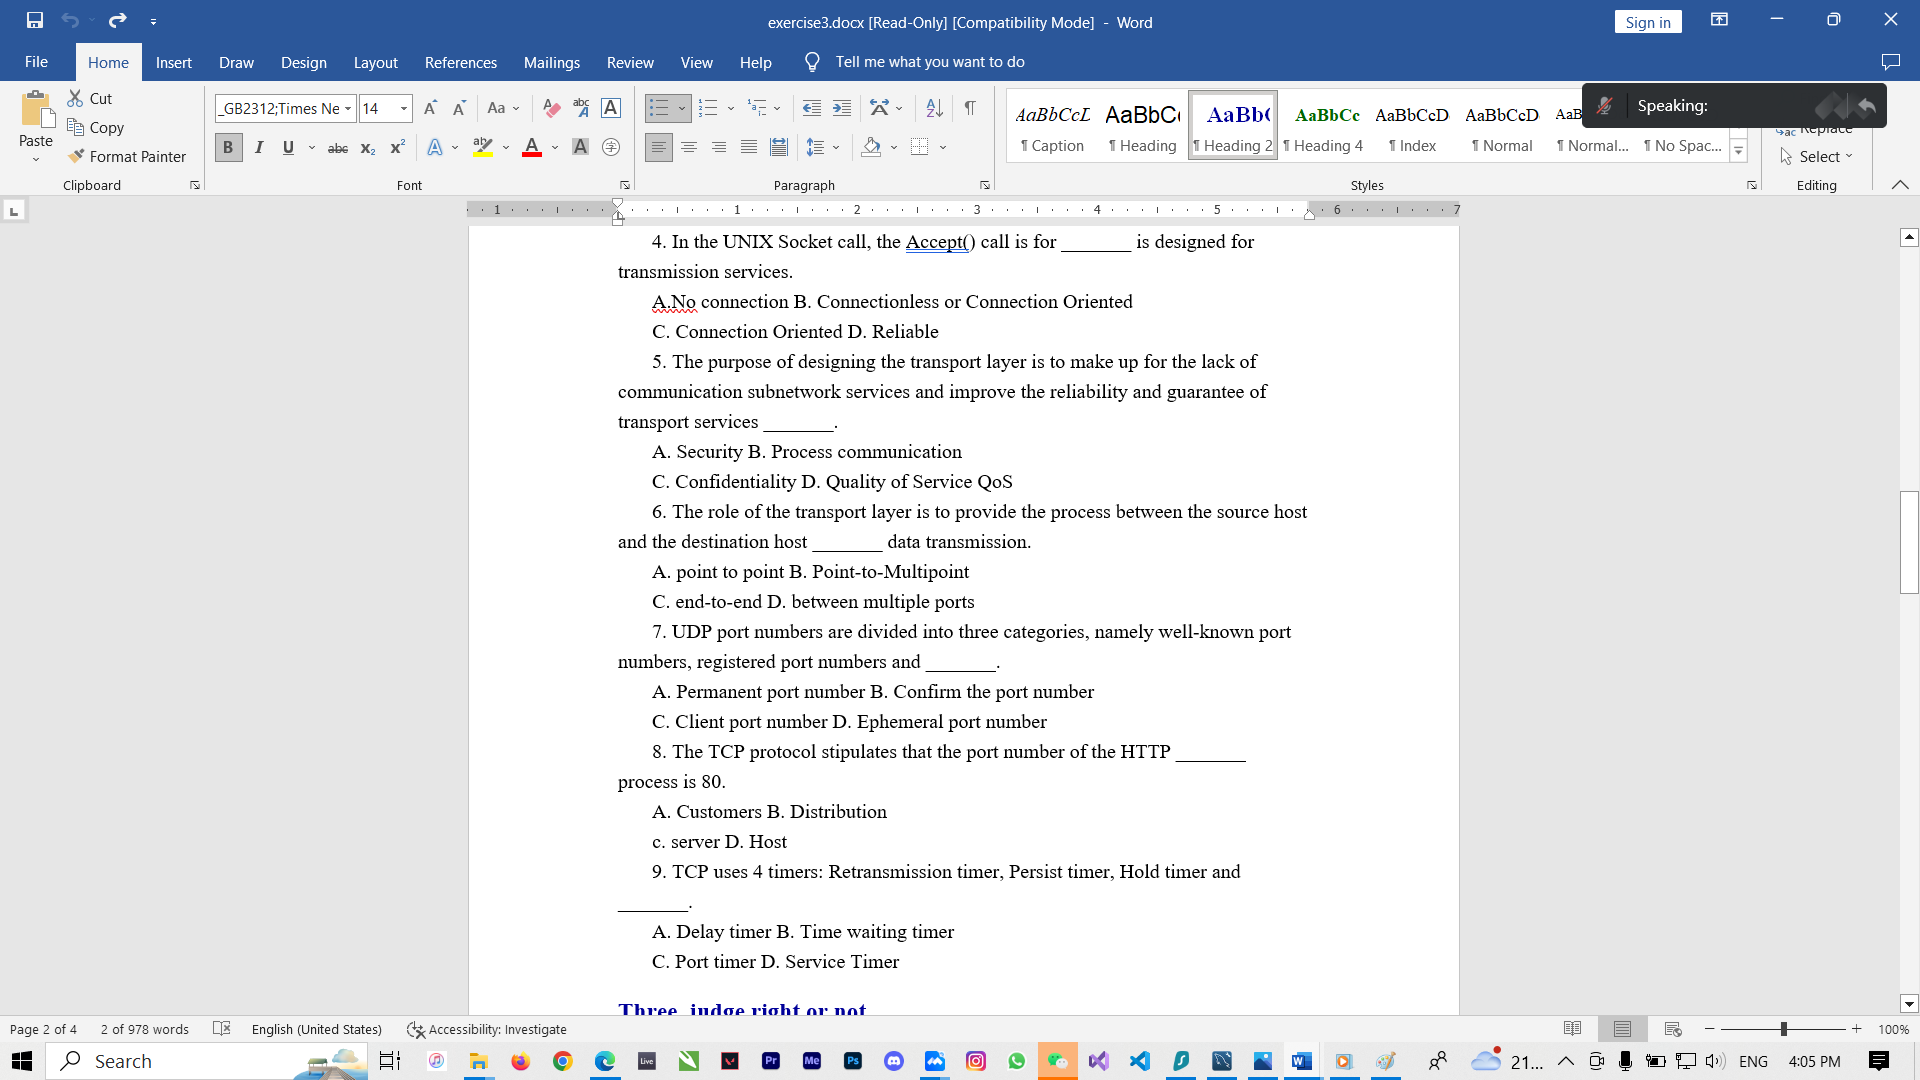
Task: Toggle Strikethrough formatting
Action: (338, 148)
